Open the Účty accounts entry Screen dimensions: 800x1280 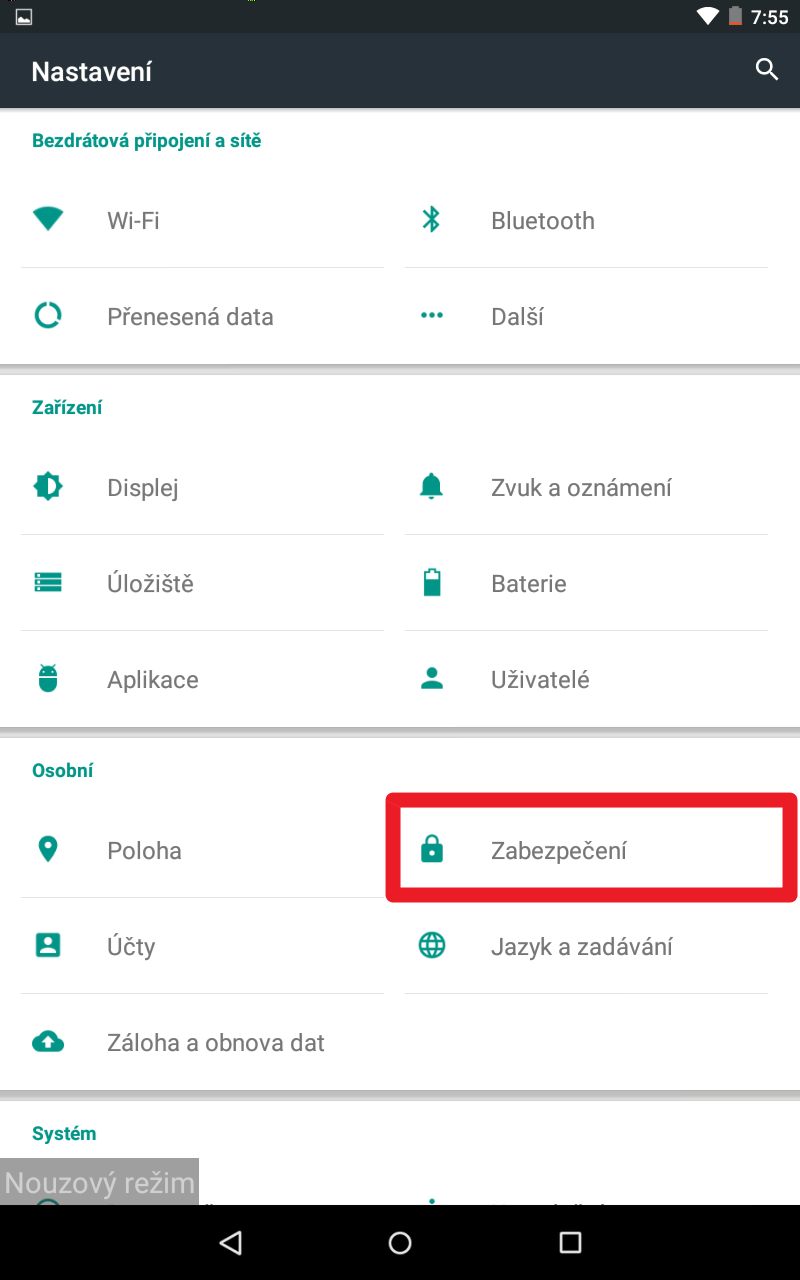tap(202, 946)
